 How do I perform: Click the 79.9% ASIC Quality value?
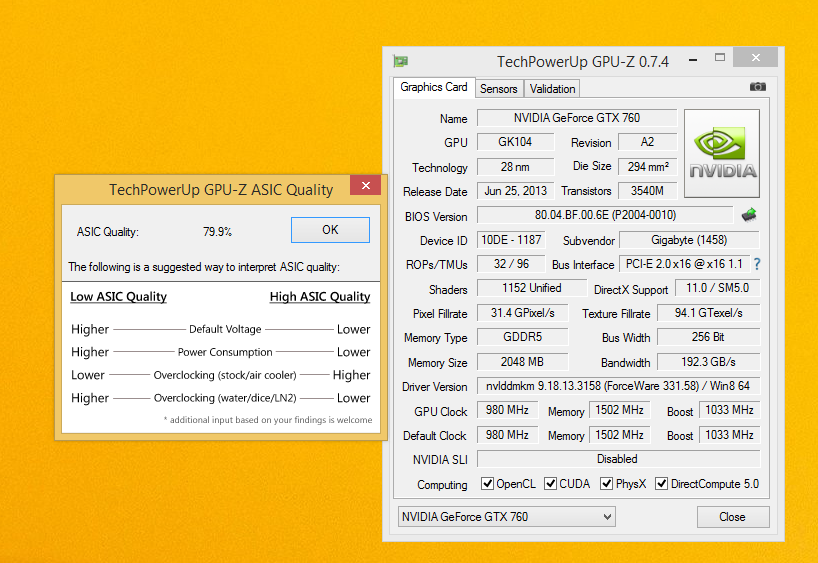point(218,232)
